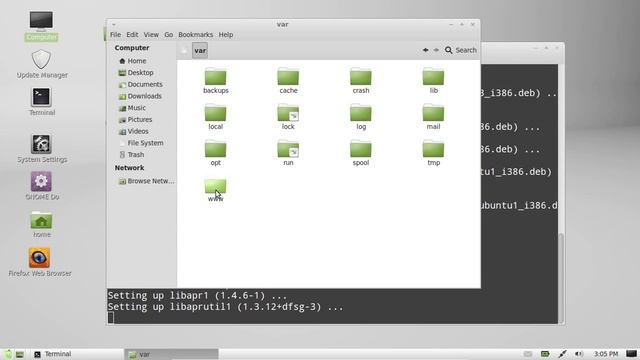Open the opt folder
The width and height of the screenshot is (640, 360).
coord(216,152)
